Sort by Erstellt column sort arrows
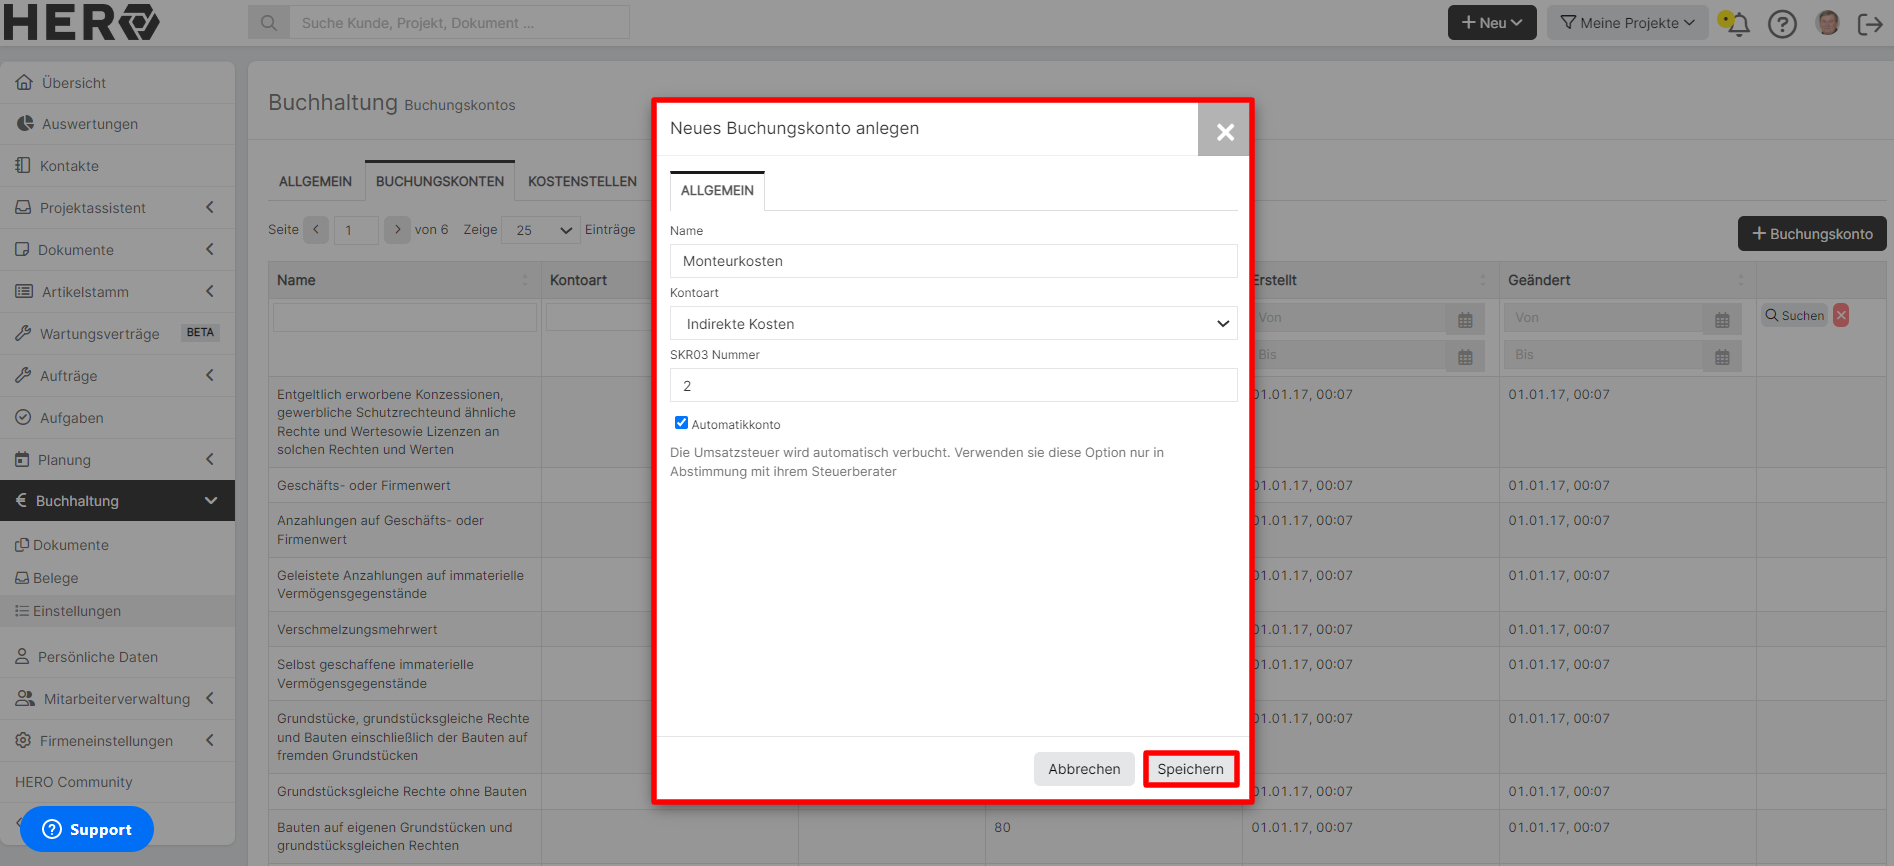Viewport: 1894px width, 866px height. 1483,281
